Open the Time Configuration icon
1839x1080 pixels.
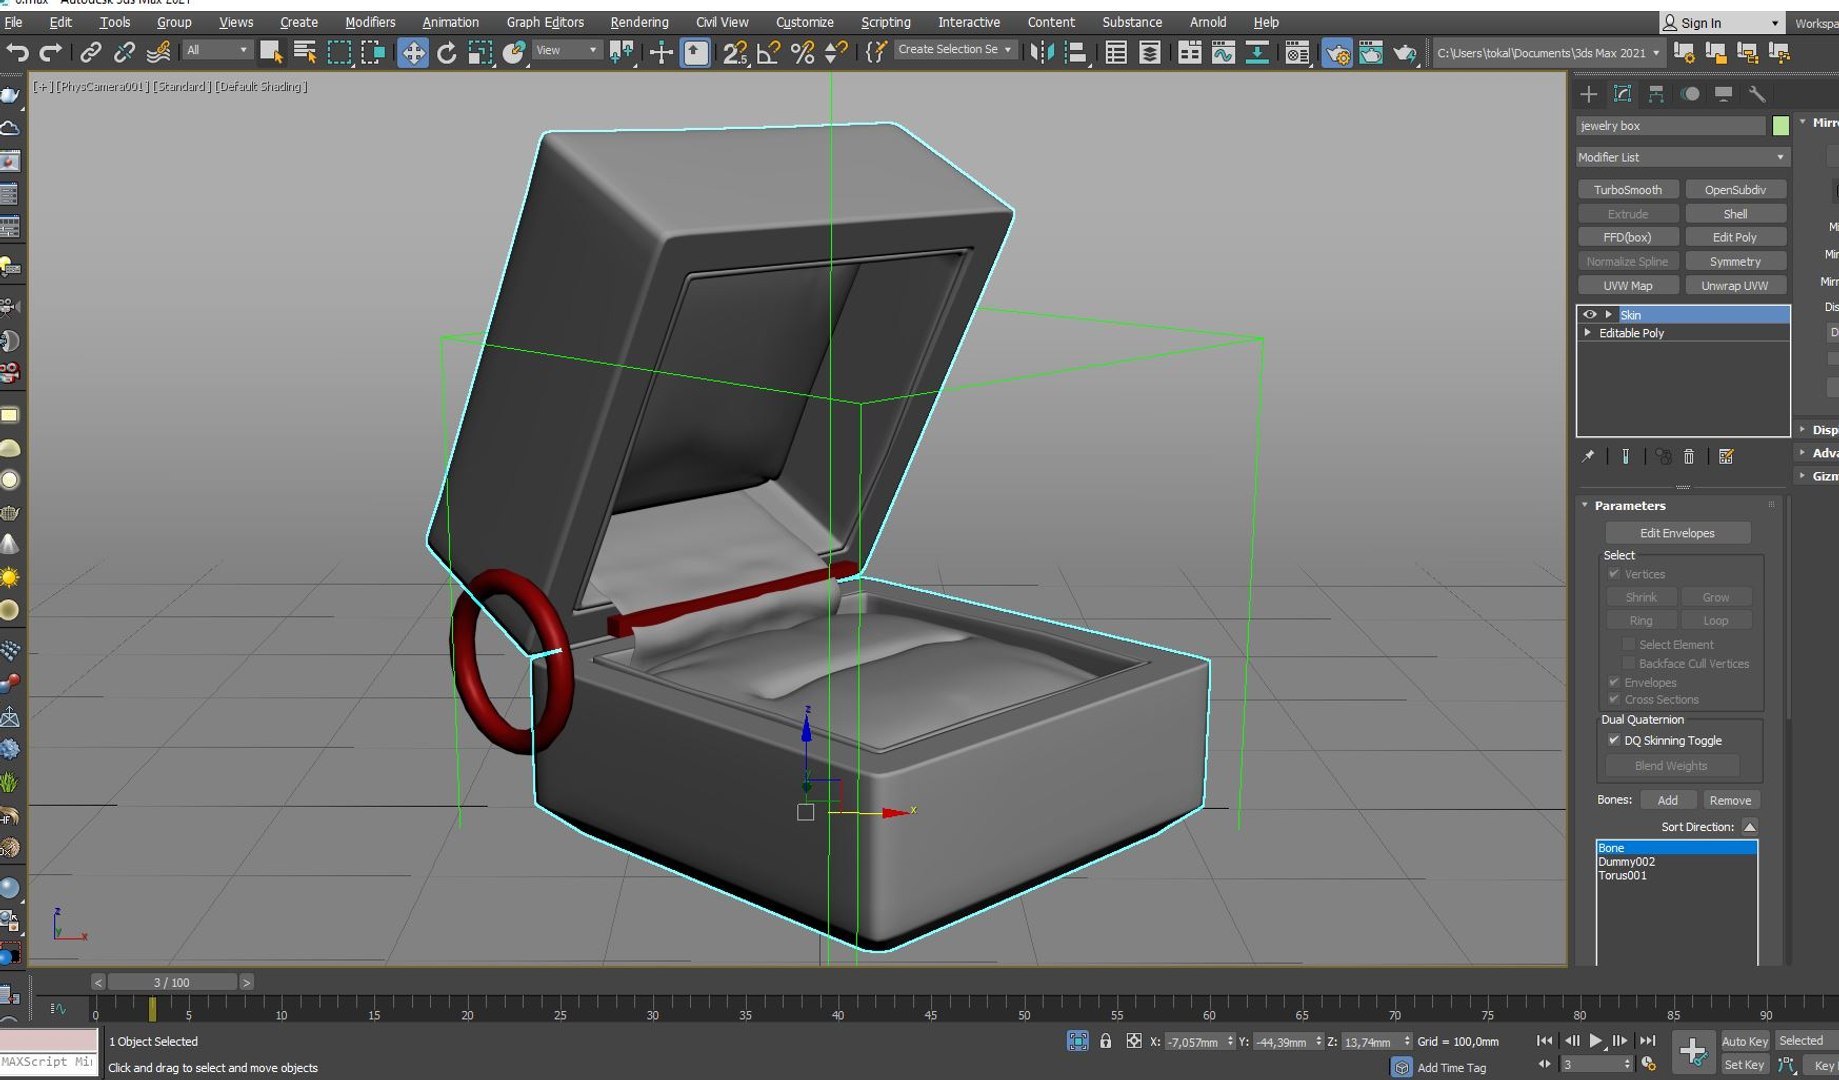(1649, 1064)
